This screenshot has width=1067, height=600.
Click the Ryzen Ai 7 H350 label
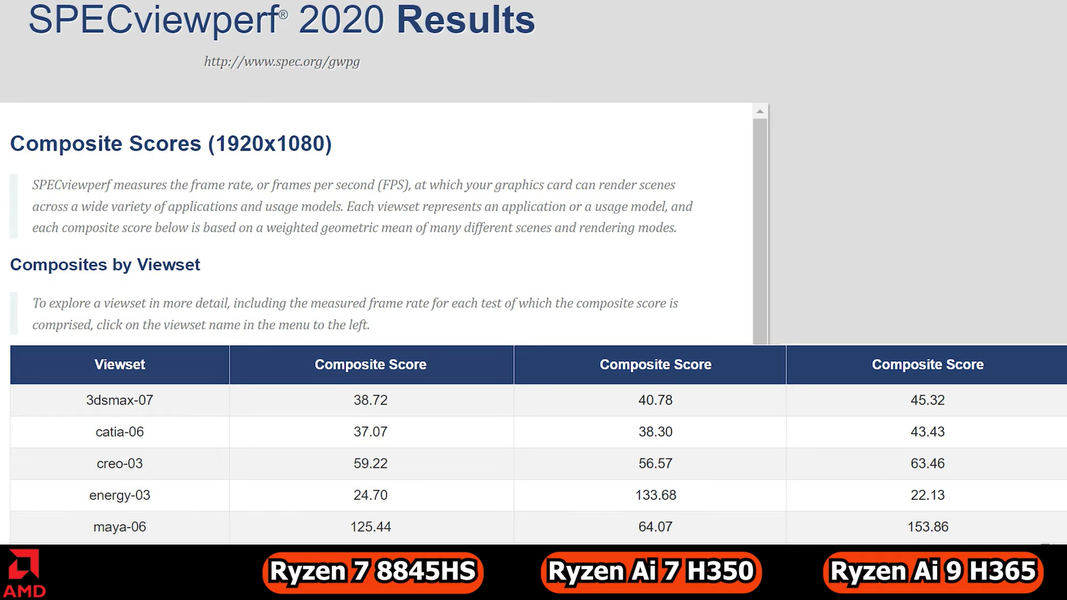tap(650, 572)
